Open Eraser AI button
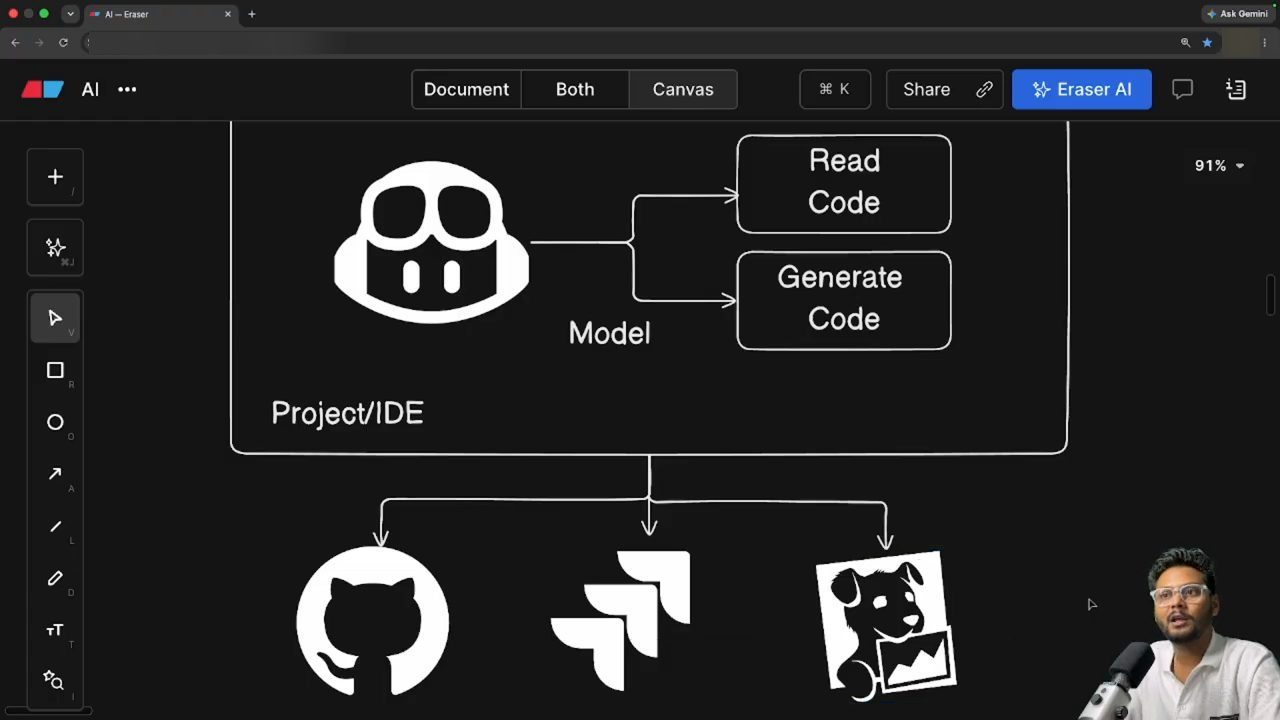This screenshot has height=720, width=1280. (x=1082, y=89)
